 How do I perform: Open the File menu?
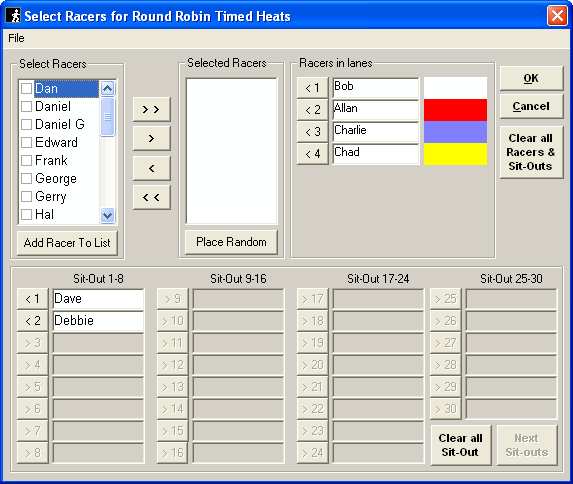pos(16,38)
